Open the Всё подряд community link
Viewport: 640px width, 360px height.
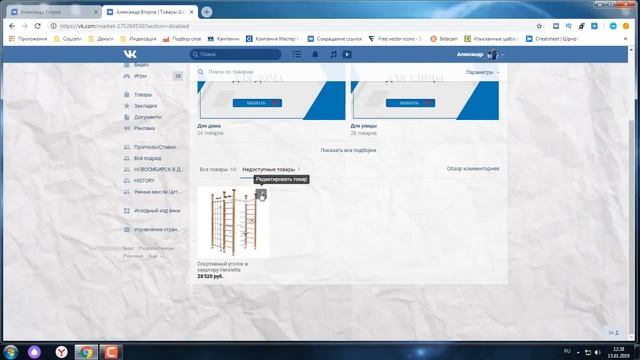coord(147,158)
